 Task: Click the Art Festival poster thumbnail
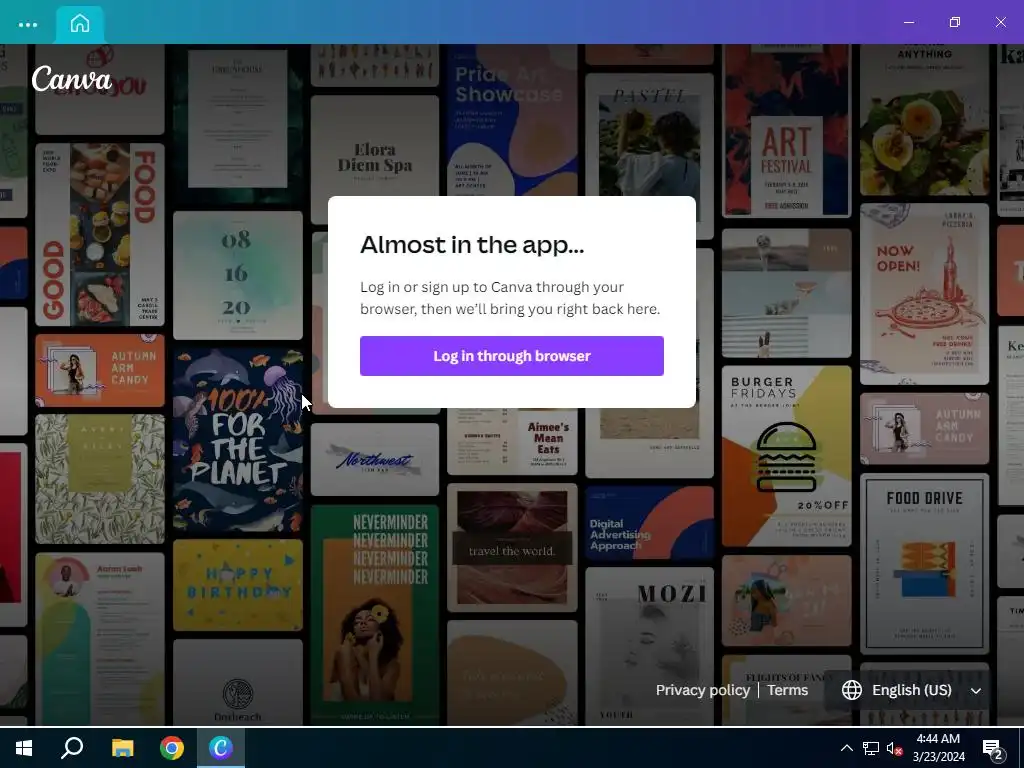pos(786,131)
